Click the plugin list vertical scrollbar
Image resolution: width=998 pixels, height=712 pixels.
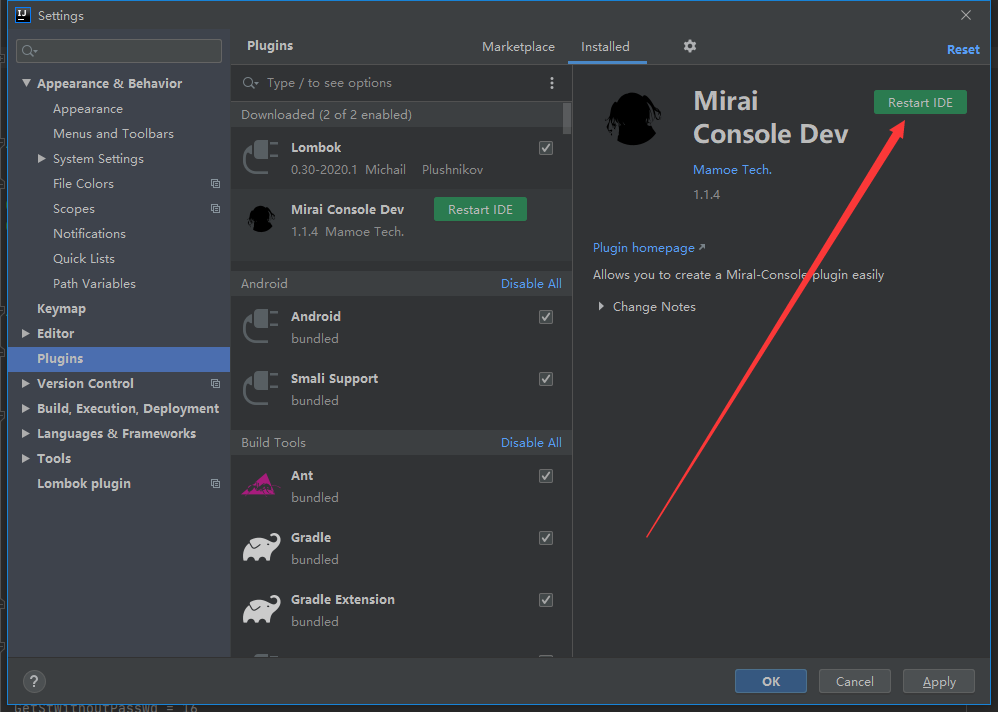click(x=566, y=118)
